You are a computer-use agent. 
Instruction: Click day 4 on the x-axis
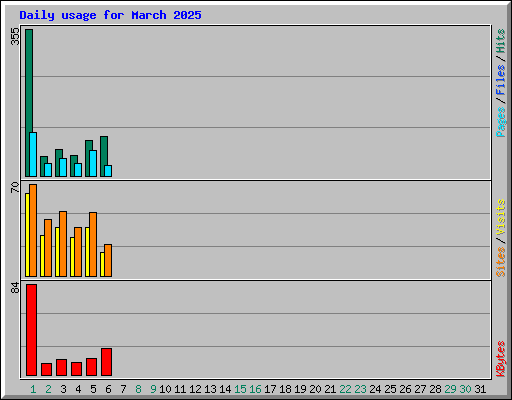78,389
